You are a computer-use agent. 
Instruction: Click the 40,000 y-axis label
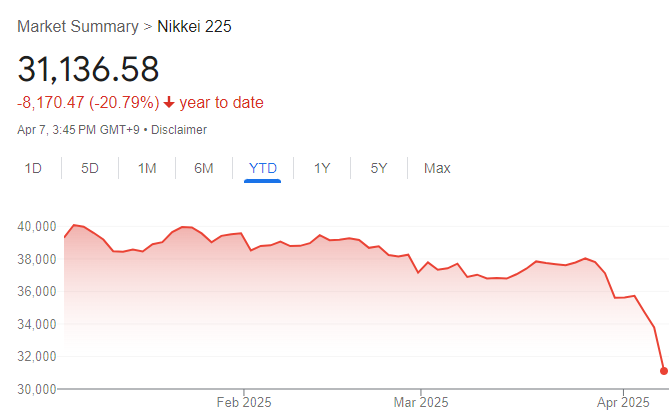pos(38,227)
